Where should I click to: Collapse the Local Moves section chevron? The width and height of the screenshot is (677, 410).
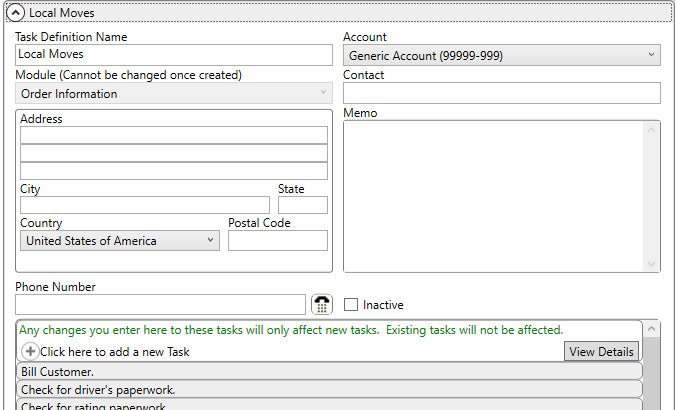click(x=16, y=13)
